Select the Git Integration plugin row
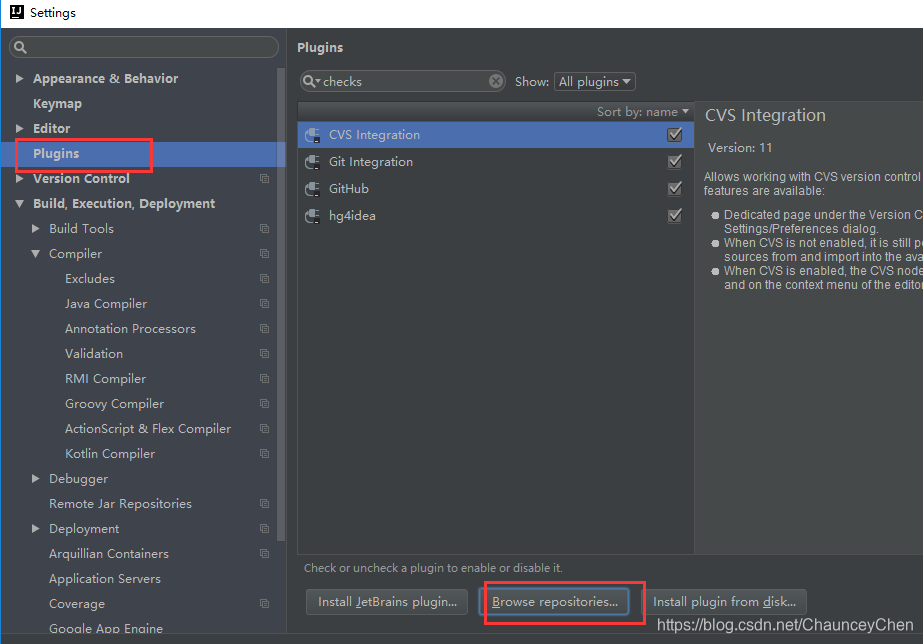Image resolution: width=923 pixels, height=644 pixels. tap(496, 162)
